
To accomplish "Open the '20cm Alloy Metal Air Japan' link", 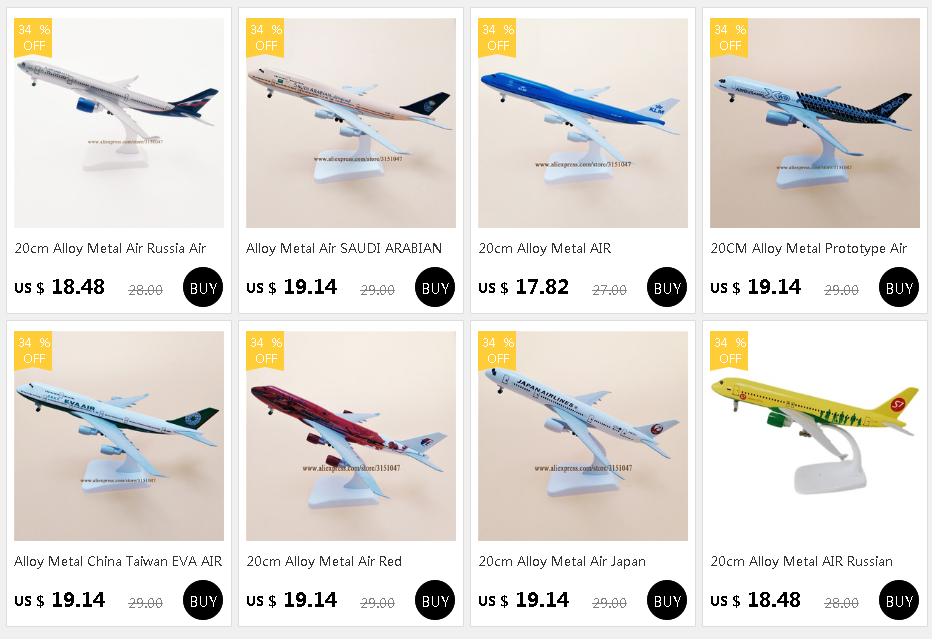I will [x=562, y=561].
